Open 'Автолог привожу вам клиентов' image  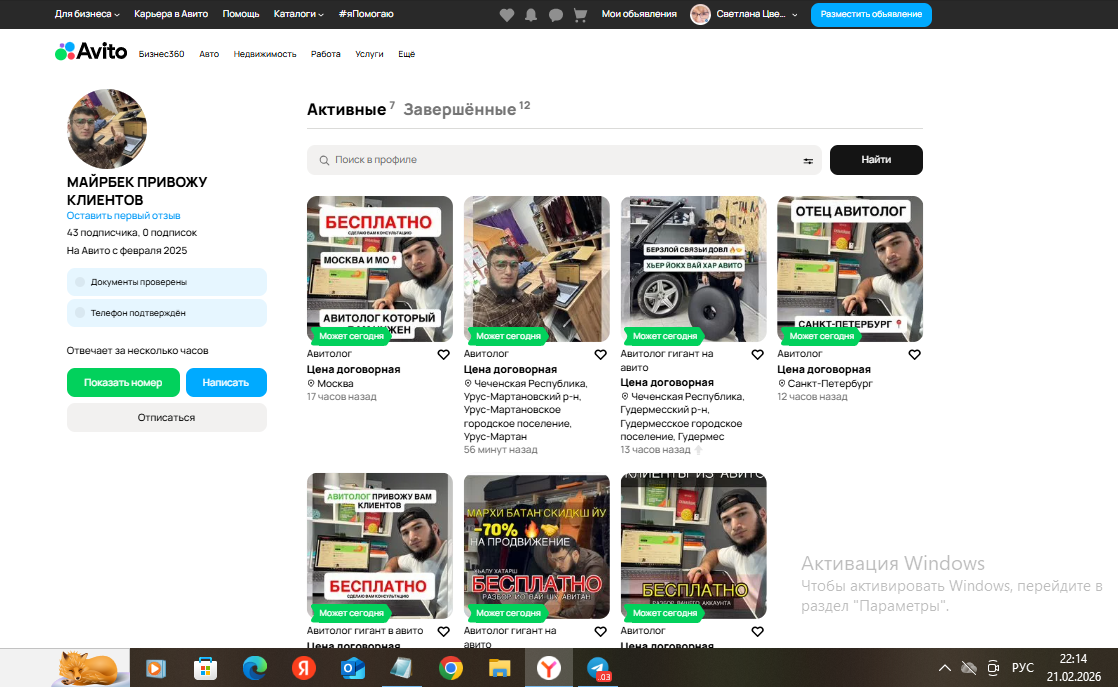tap(379, 546)
